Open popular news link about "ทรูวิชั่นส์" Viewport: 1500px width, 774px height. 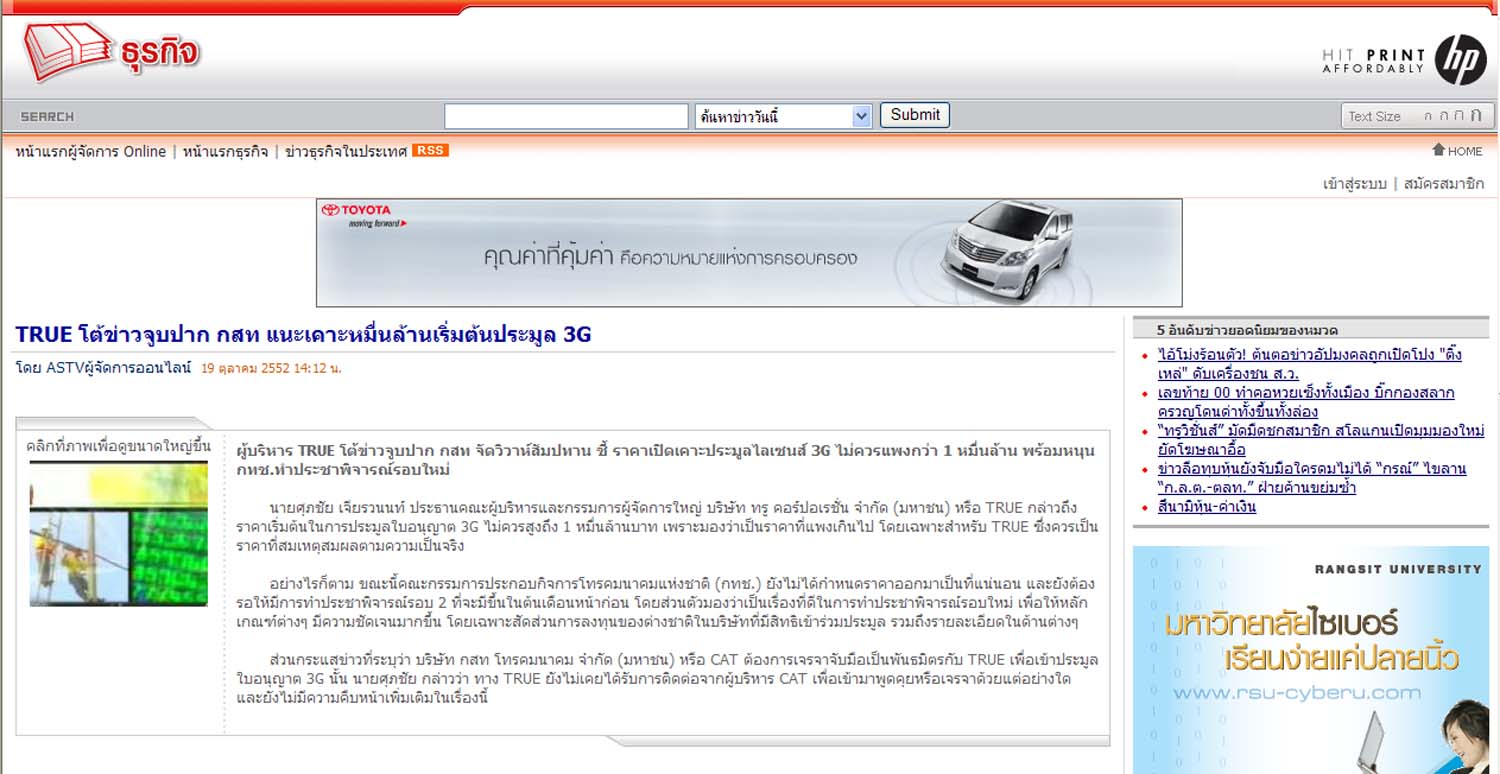tap(1320, 440)
